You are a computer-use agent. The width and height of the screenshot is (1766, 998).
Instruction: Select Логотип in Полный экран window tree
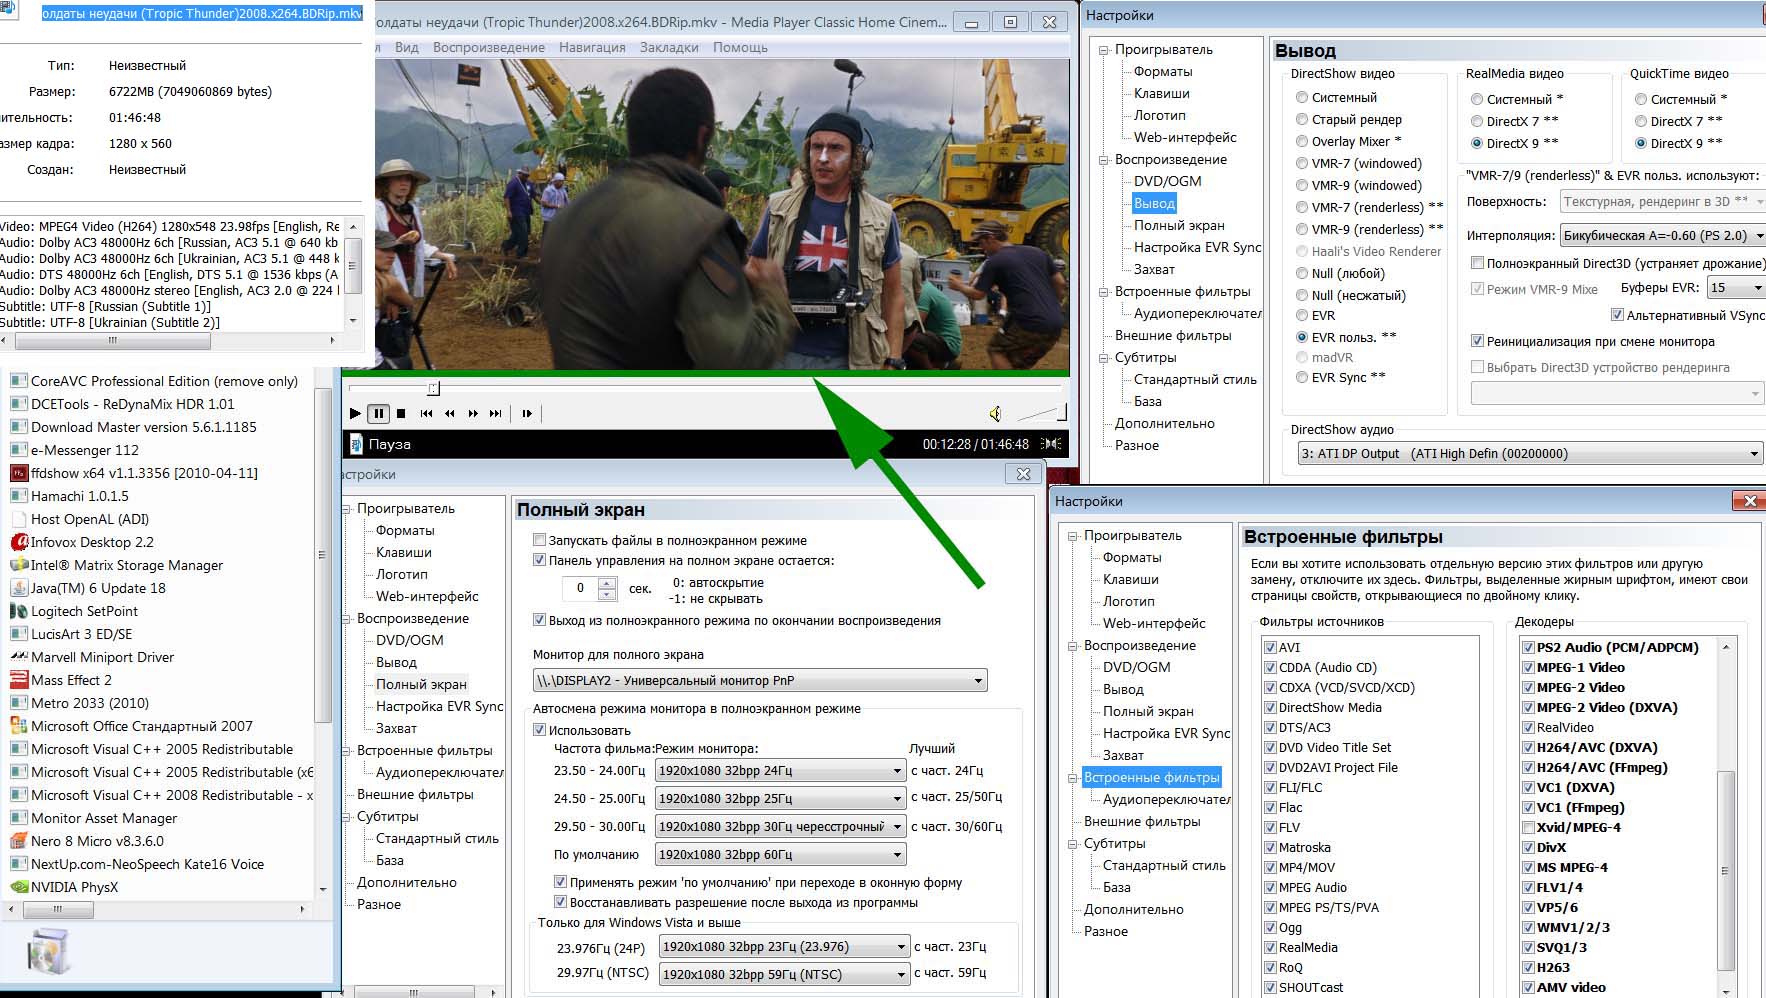pos(402,574)
